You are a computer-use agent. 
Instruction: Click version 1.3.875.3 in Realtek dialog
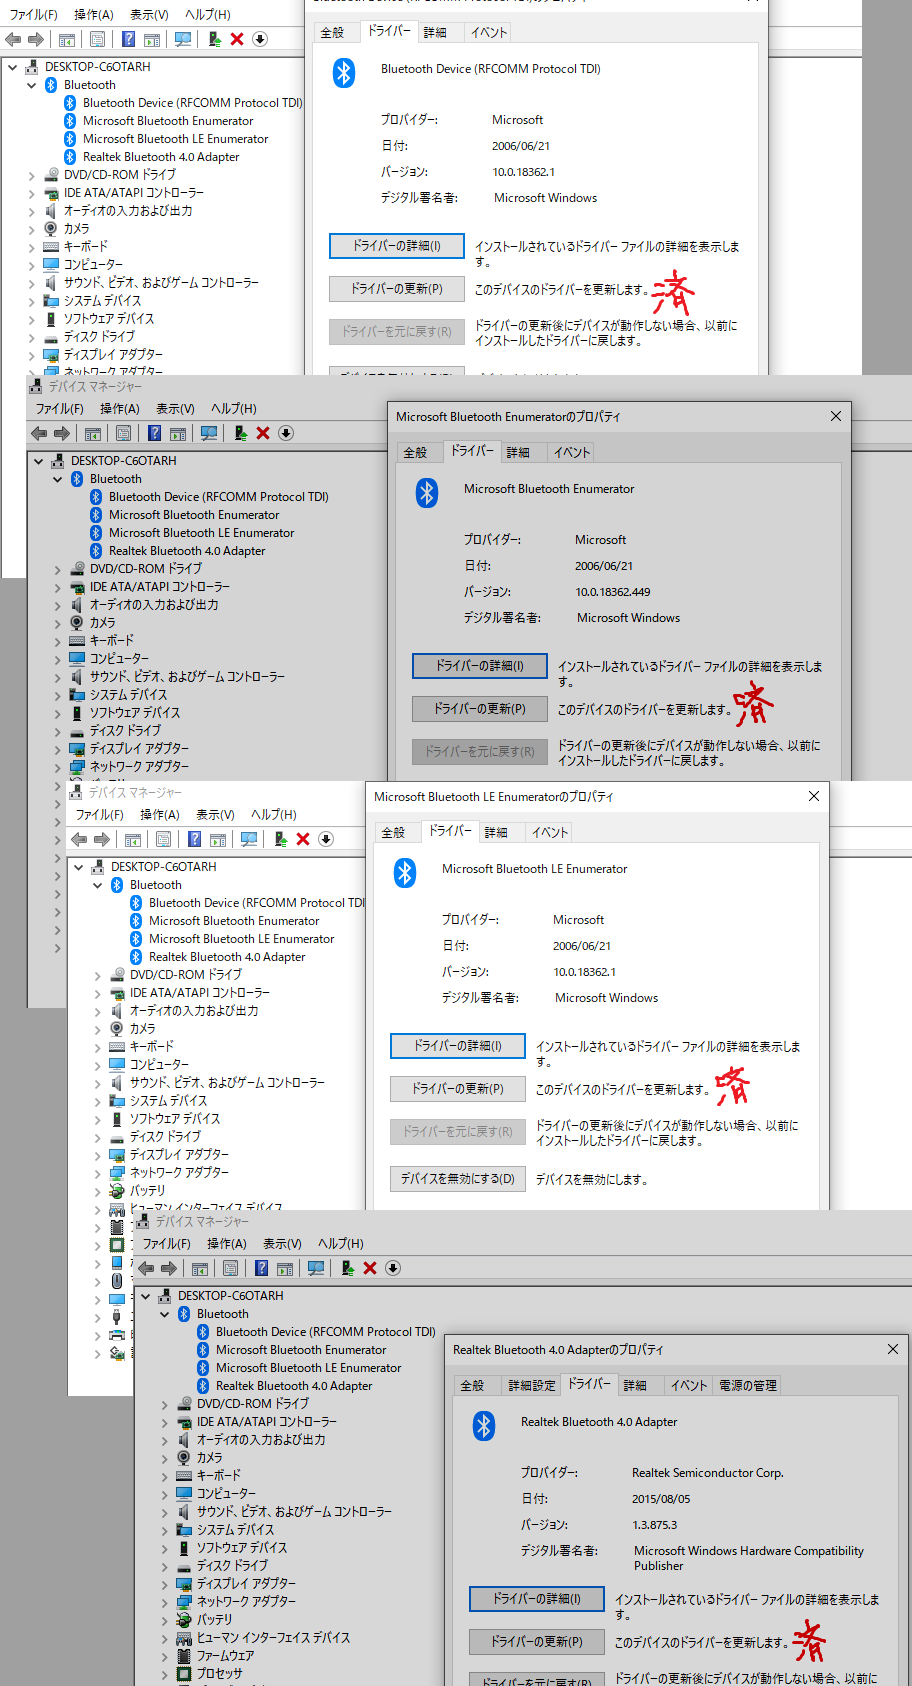click(654, 1525)
